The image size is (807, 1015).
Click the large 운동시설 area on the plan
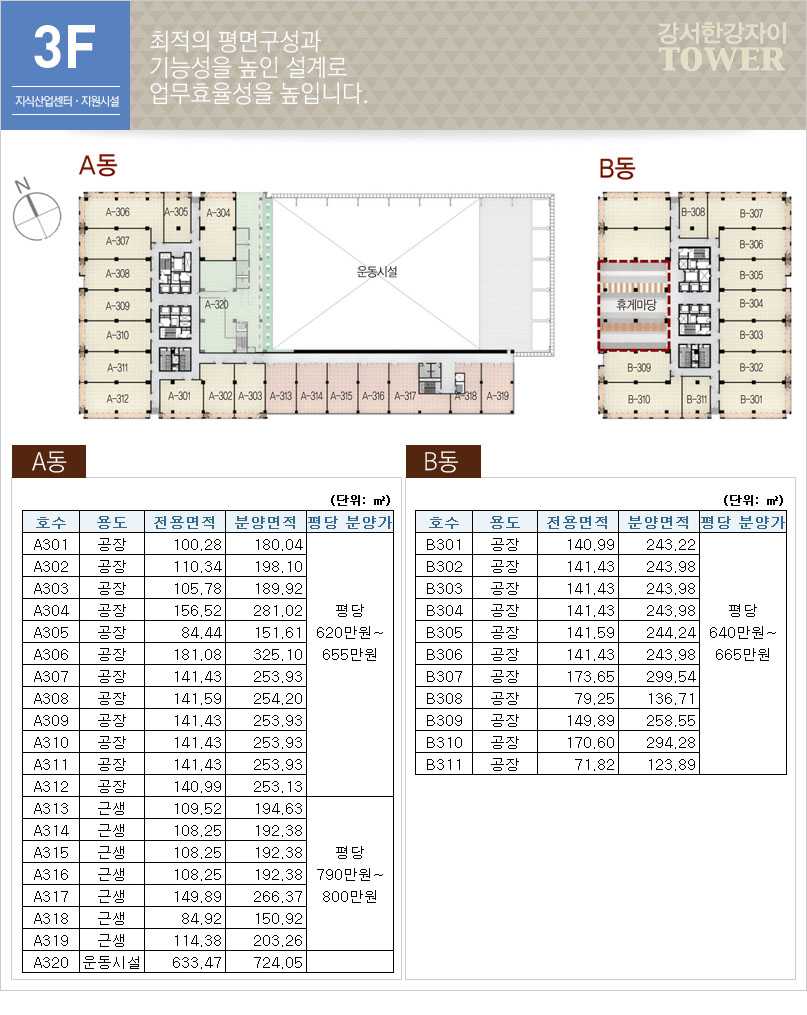[x=375, y=271]
